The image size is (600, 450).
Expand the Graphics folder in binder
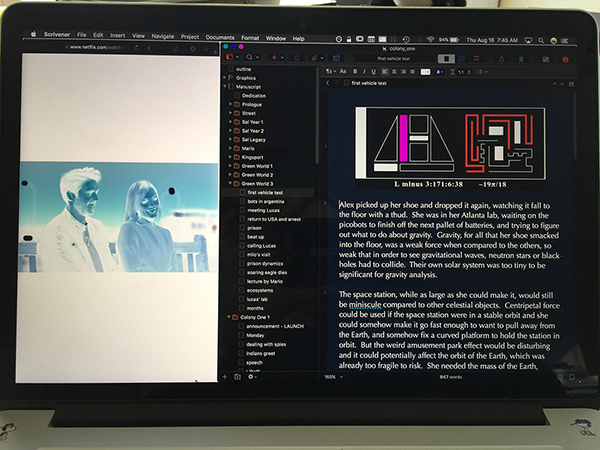coord(225,78)
